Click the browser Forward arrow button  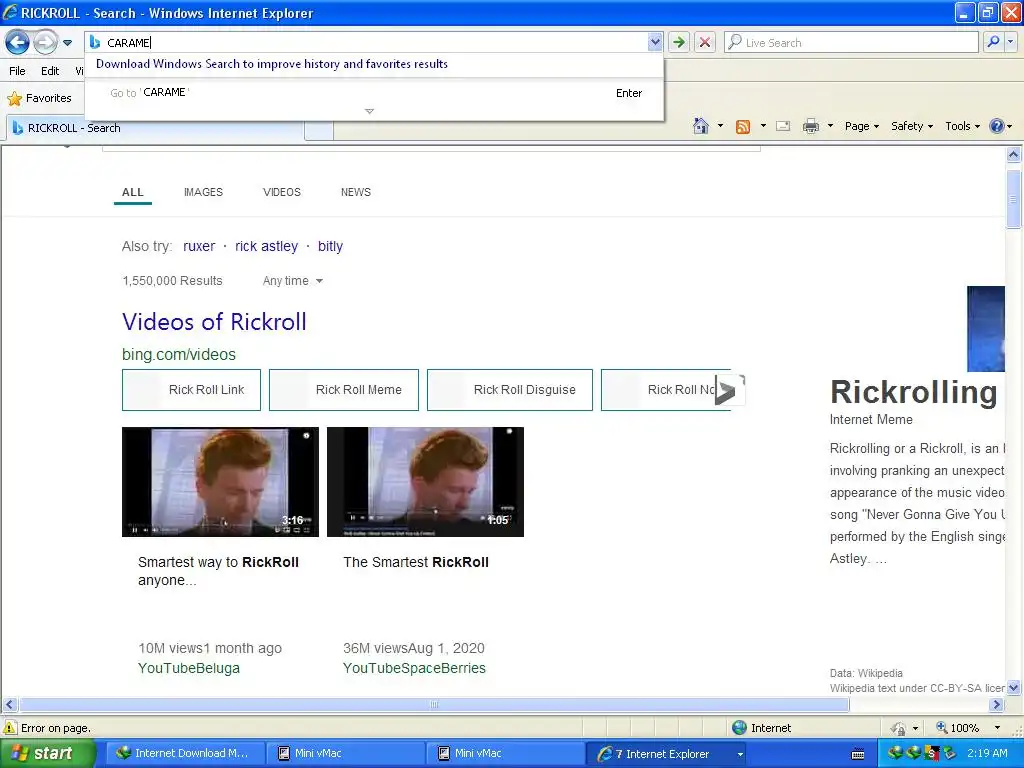point(45,43)
